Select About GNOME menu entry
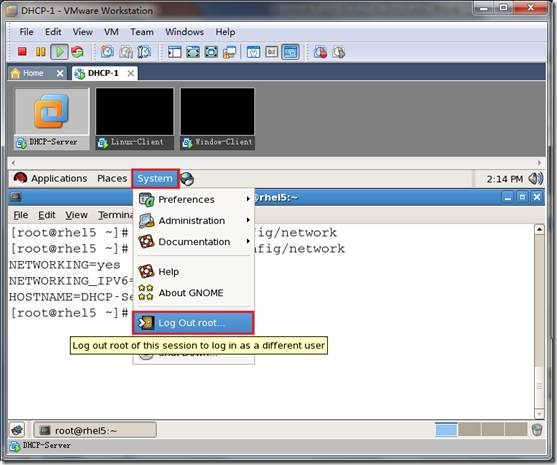 tap(194, 293)
